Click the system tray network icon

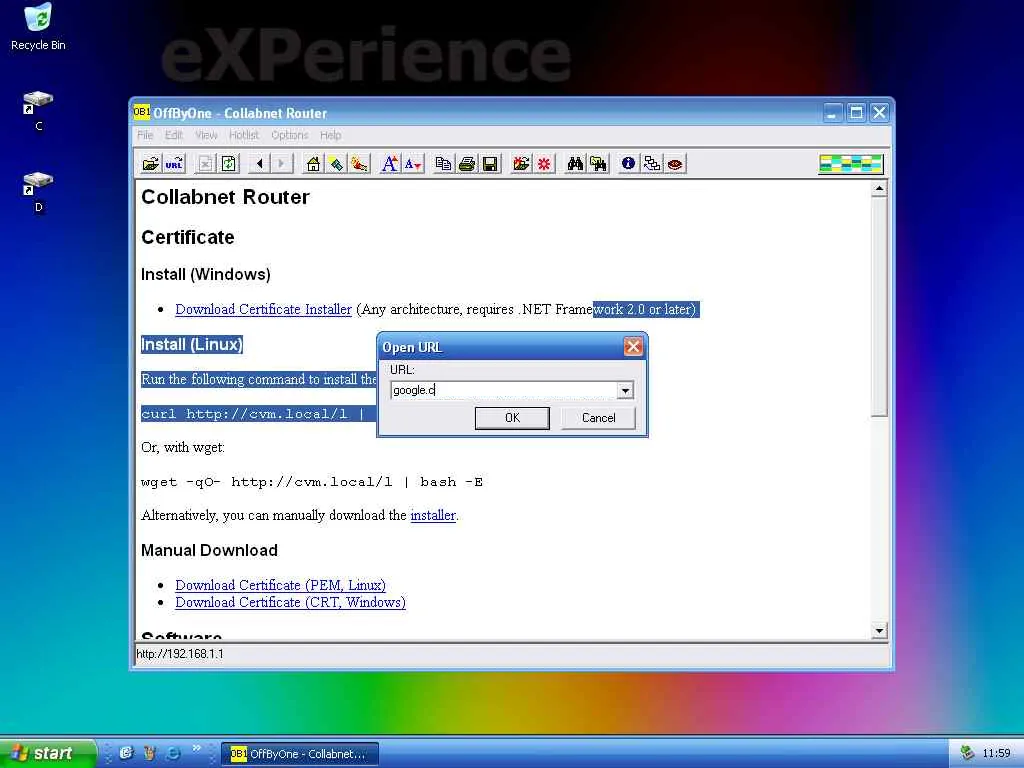coord(967,753)
